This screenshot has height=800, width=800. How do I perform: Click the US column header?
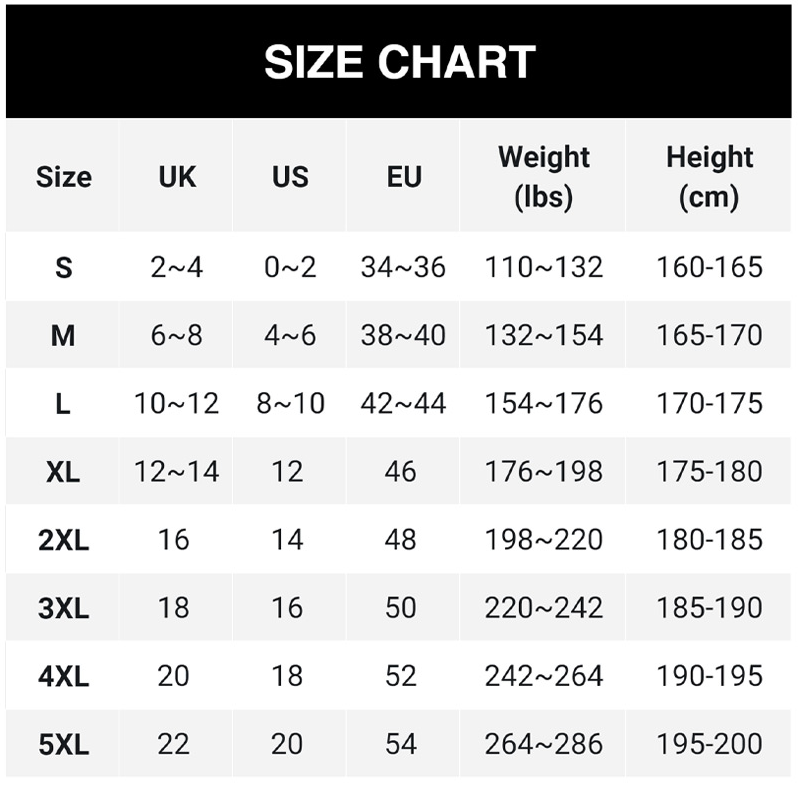coord(290,177)
